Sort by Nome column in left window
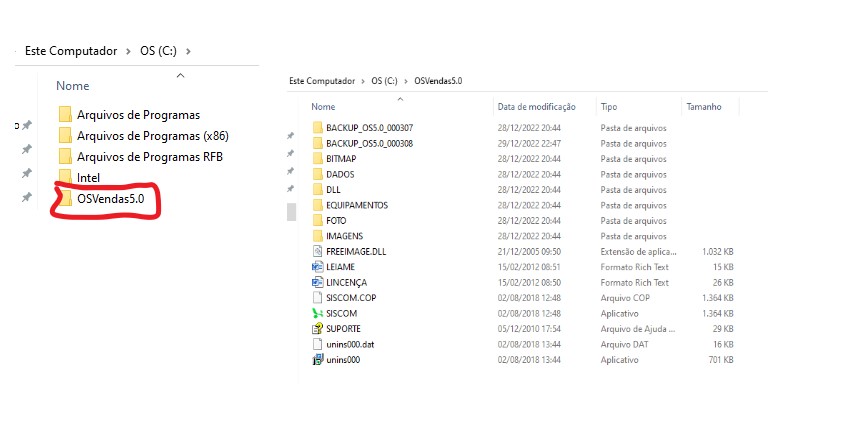Viewport: 862px width, 424px height. click(x=73, y=86)
